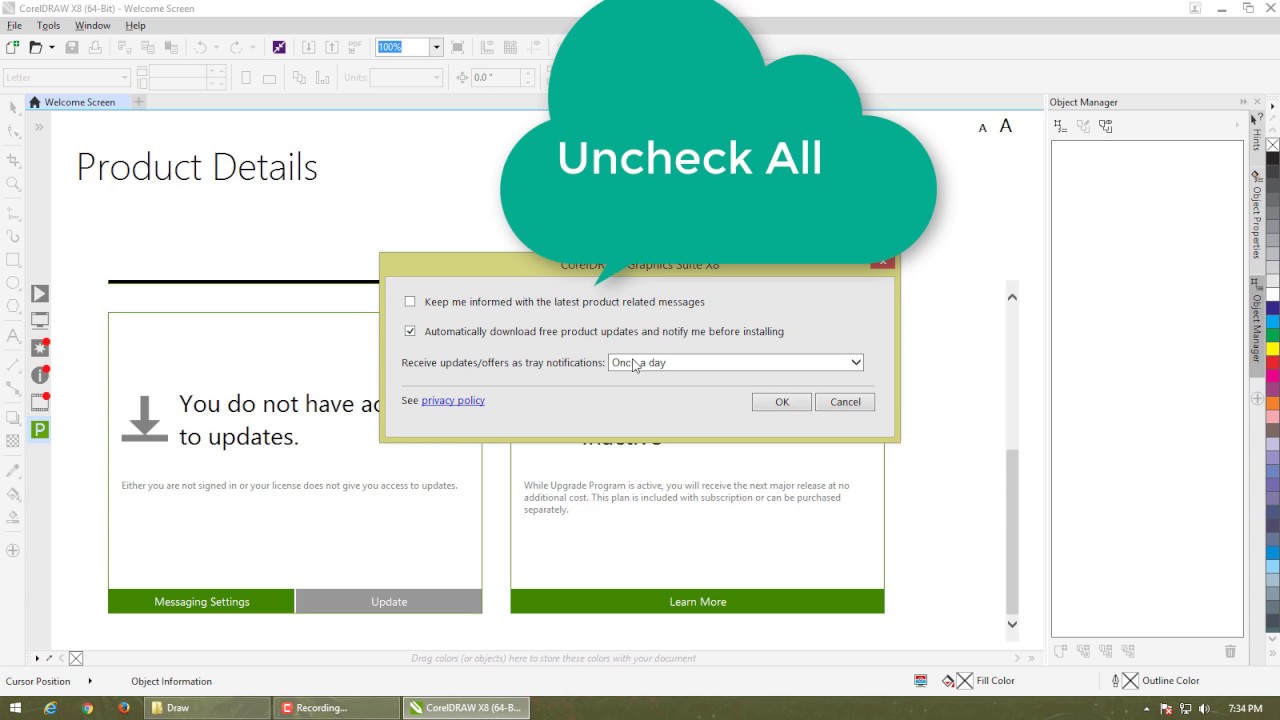This screenshot has width=1280, height=720.
Task: Click the Full-screen preview icon
Action: [458, 47]
